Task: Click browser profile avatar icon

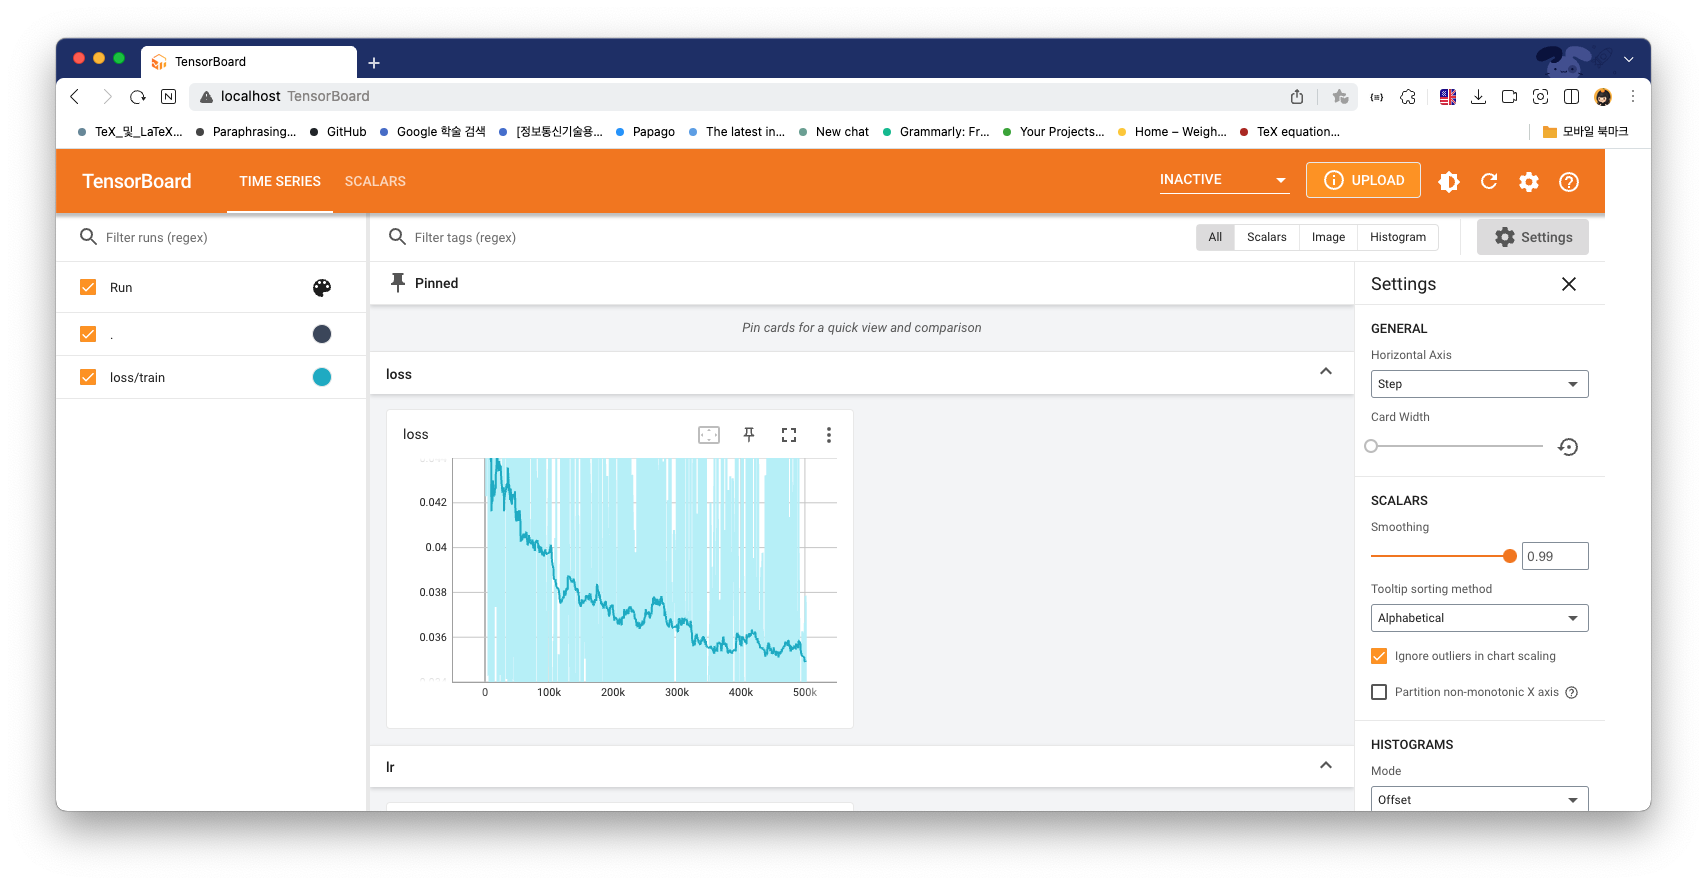Action: (1603, 96)
